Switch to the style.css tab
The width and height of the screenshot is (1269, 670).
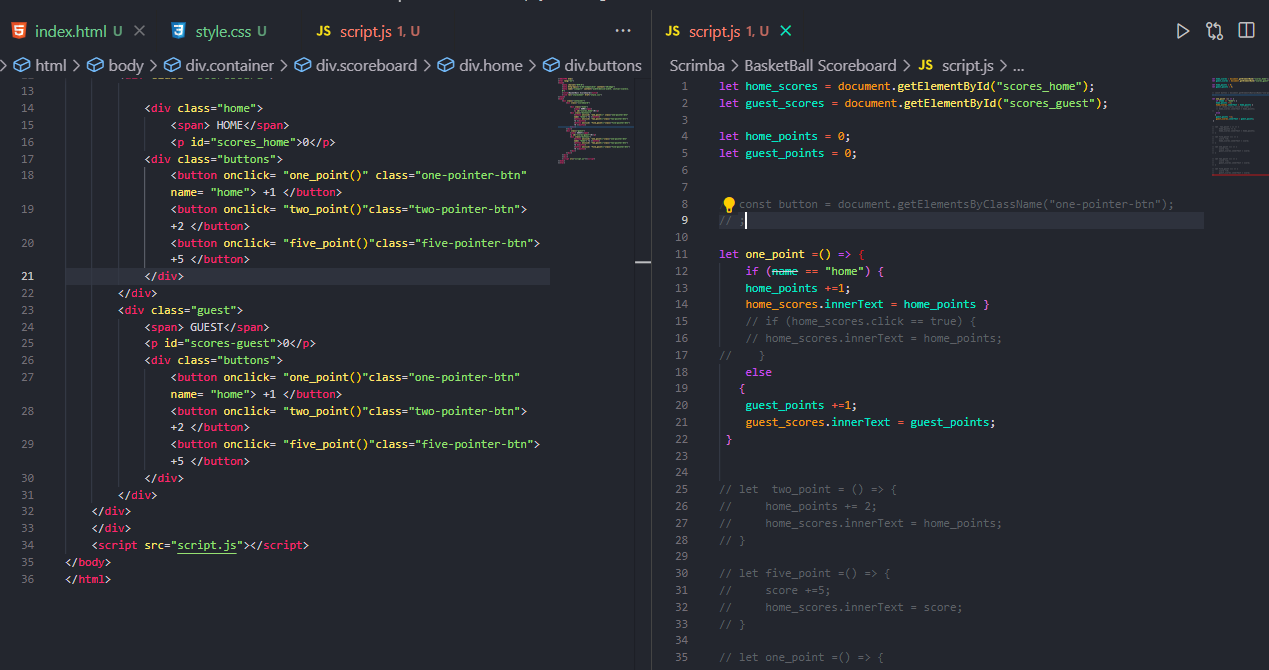tap(222, 31)
